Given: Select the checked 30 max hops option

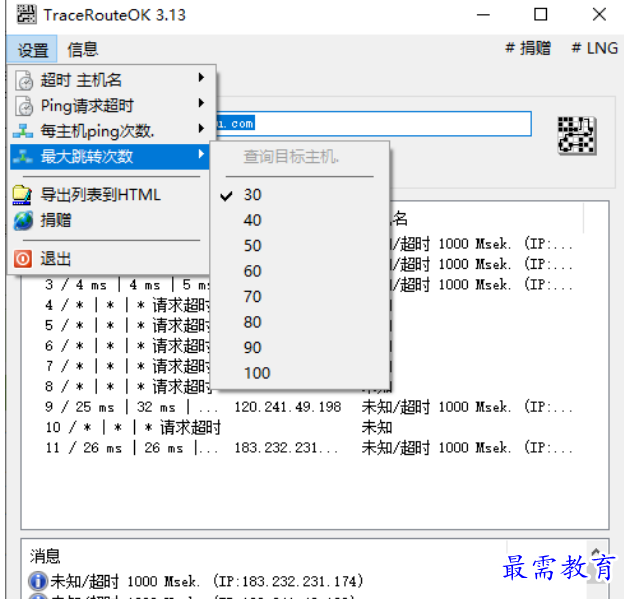Looking at the screenshot, I should pyautogui.click(x=299, y=195).
